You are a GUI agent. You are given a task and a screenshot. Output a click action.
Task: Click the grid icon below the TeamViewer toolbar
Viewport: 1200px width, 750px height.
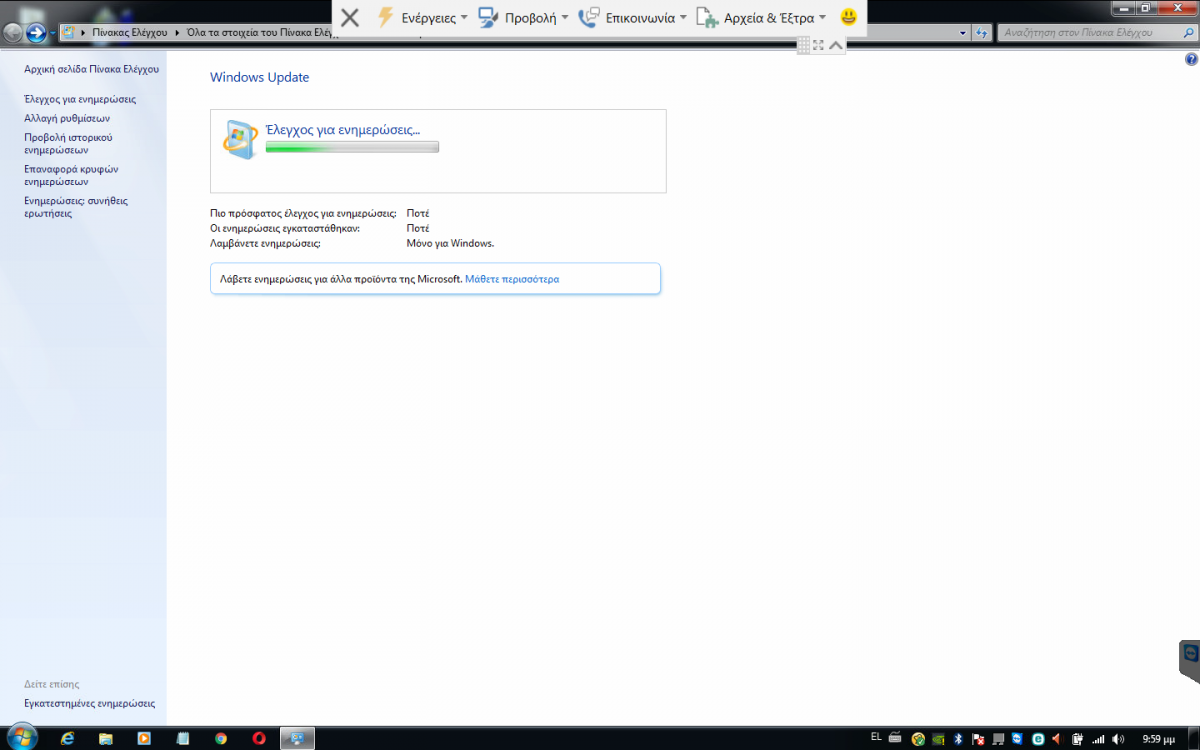[803, 44]
